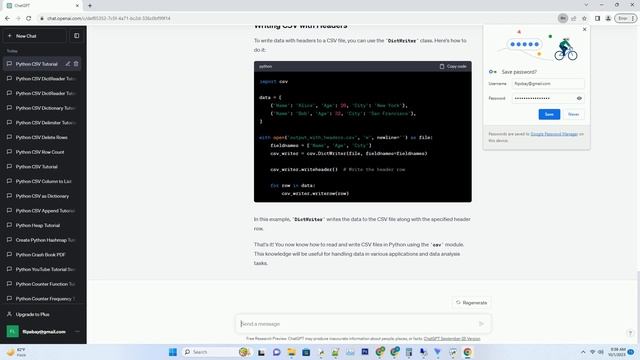
Task: Open the Python CSV Delete Rows chat
Action: pyautogui.click(x=42, y=137)
